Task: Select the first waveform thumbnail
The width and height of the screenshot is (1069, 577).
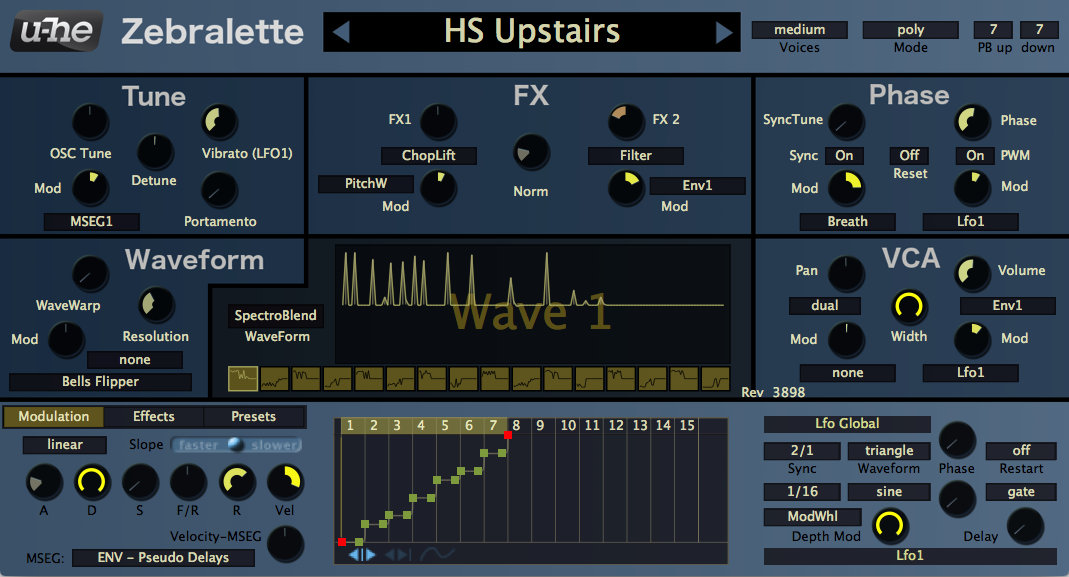Action: click(243, 378)
